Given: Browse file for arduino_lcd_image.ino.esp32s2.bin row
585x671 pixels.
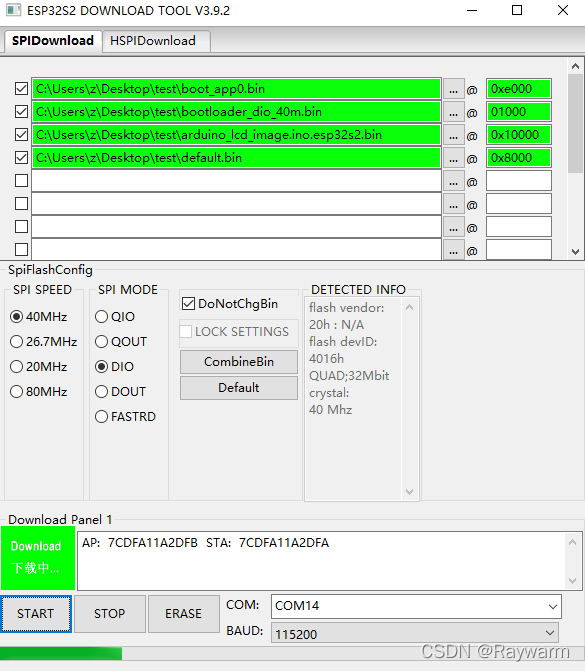Looking at the screenshot, I should (454, 135).
